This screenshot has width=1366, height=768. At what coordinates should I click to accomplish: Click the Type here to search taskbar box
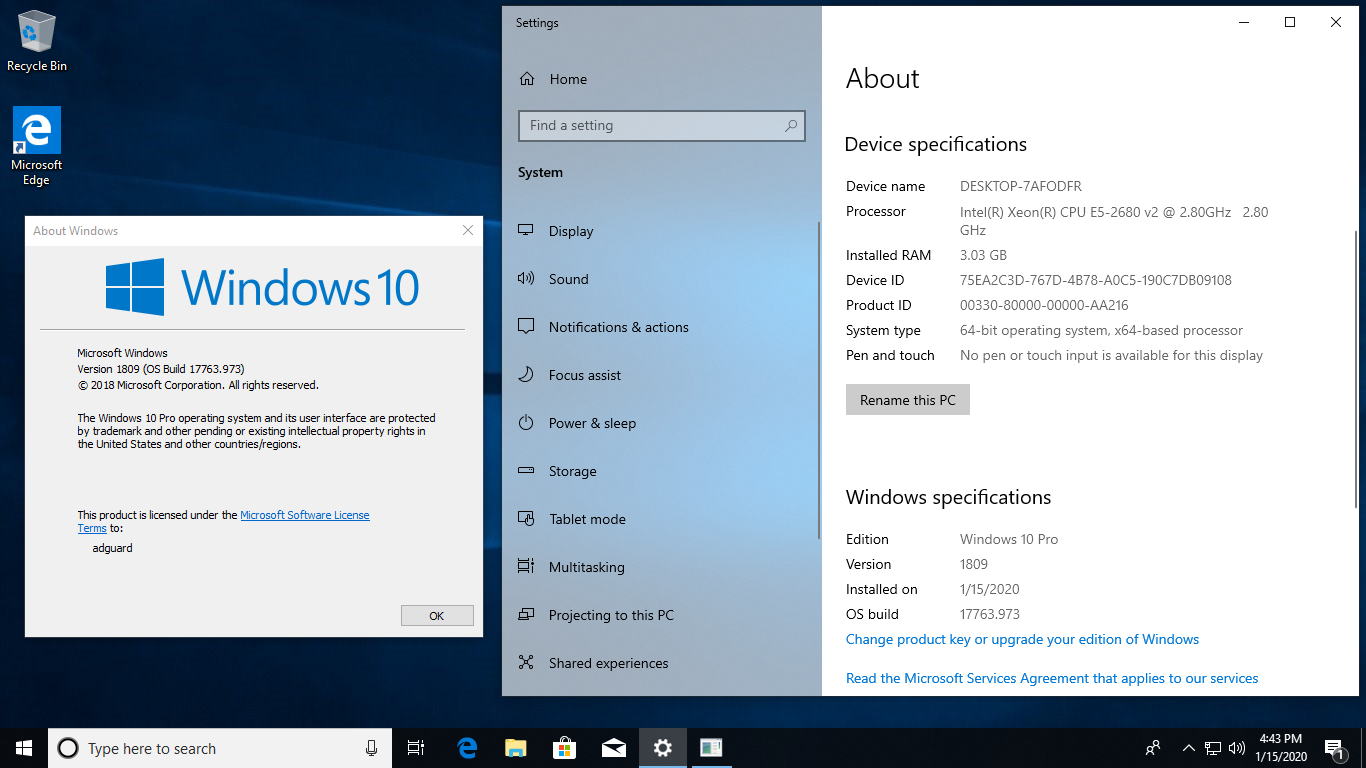(218, 748)
